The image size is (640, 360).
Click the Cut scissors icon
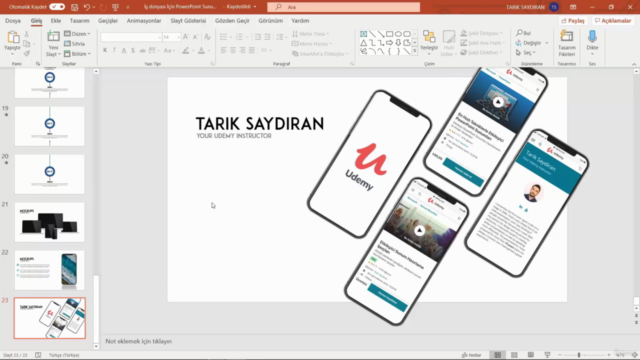coord(27,34)
